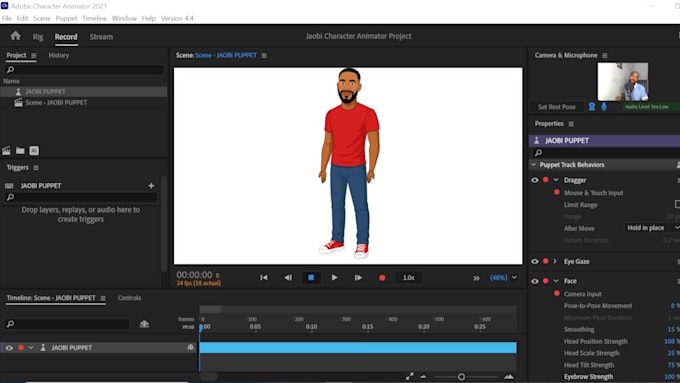Open the Project panel menu icon

tap(34, 56)
